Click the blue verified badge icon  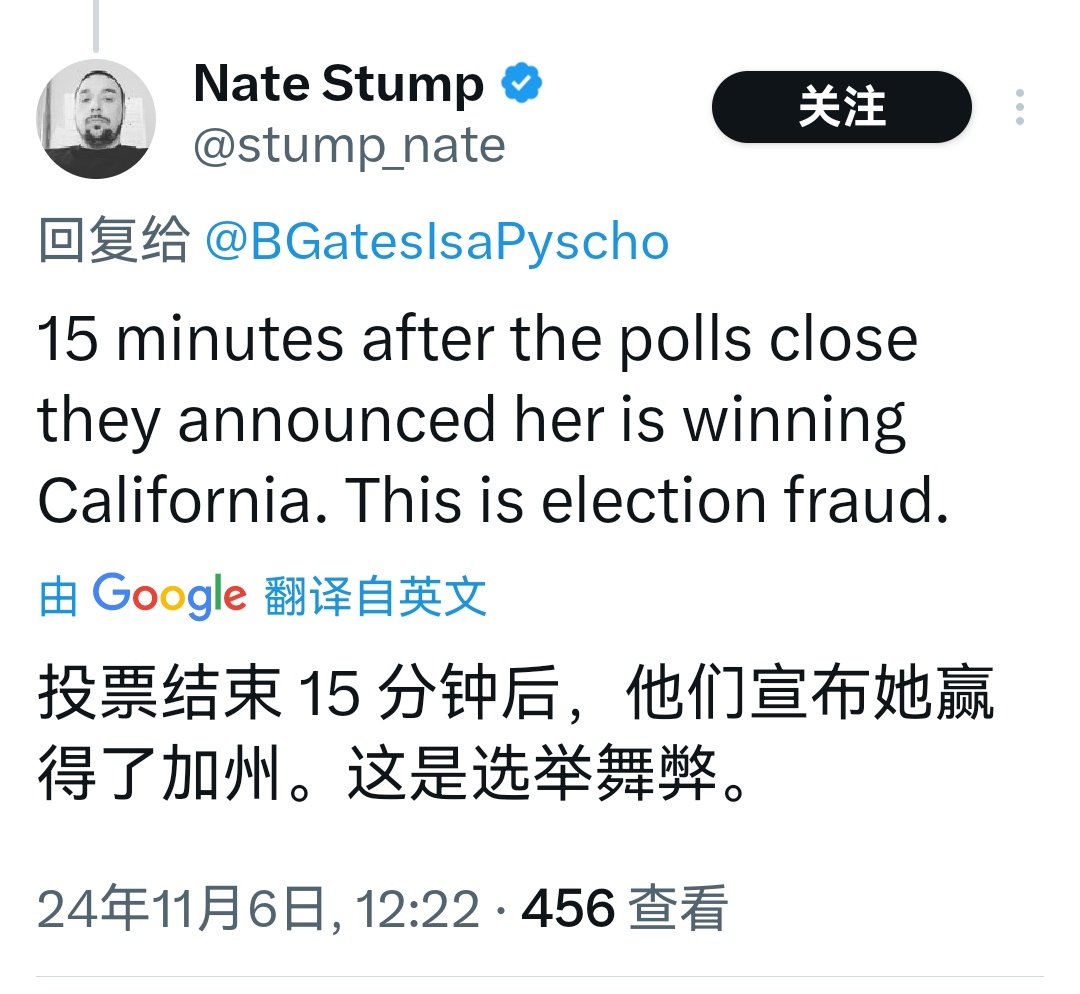(521, 83)
